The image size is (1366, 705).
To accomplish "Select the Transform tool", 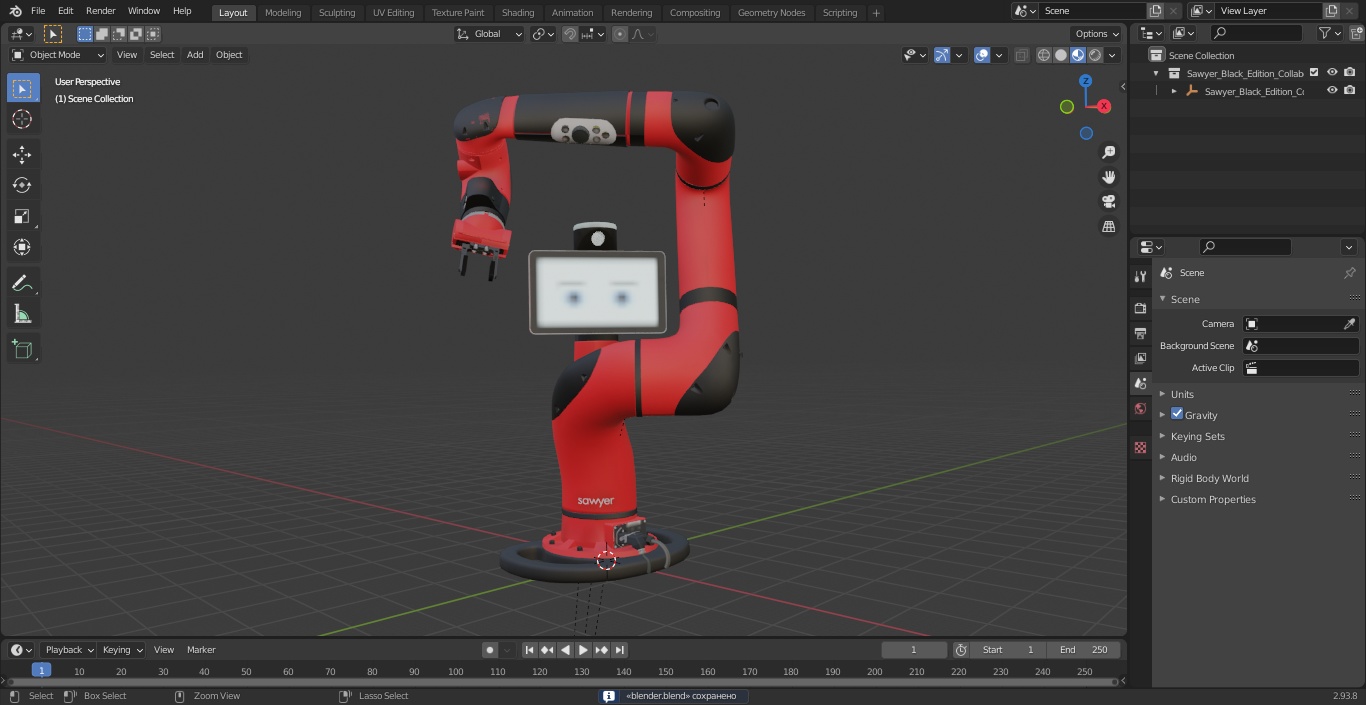I will (x=22, y=247).
